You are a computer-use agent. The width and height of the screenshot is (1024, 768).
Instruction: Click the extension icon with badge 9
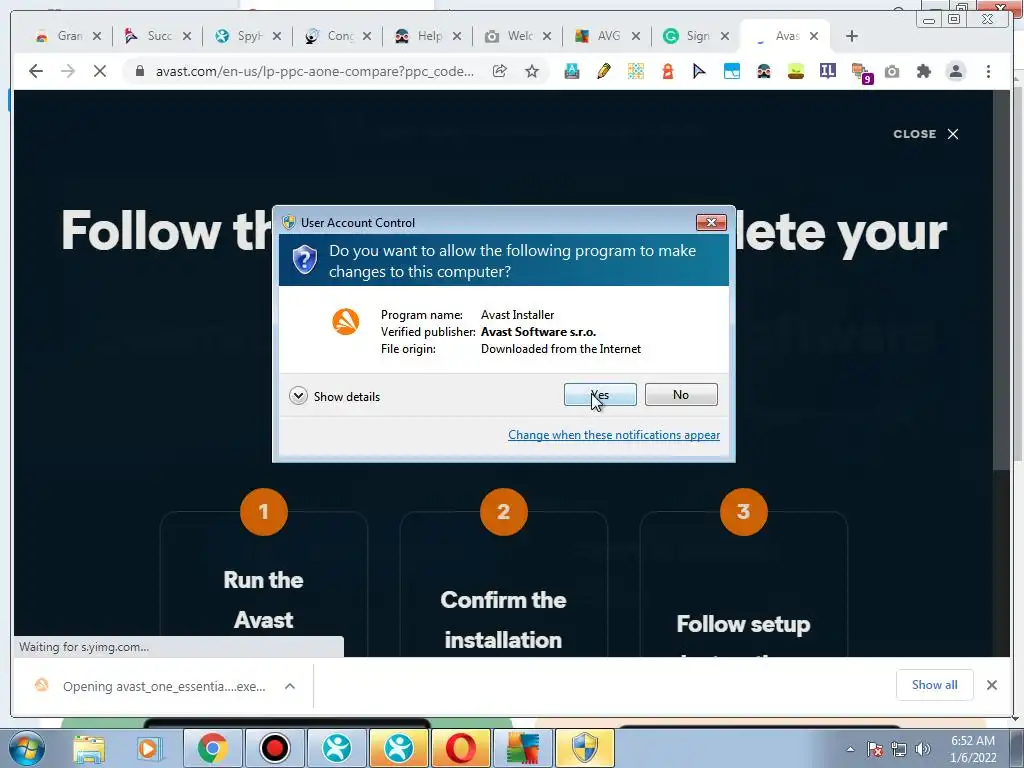click(x=861, y=72)
